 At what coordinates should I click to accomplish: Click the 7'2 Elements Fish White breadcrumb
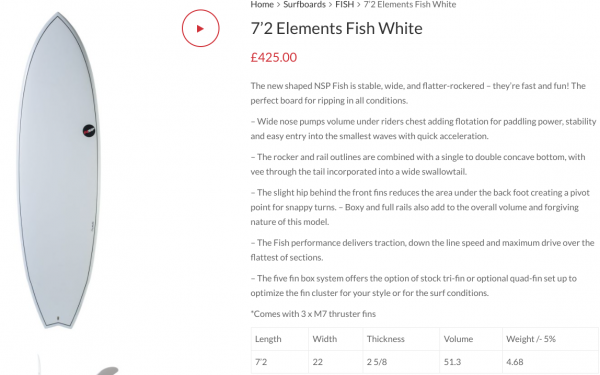coord(410,5)
